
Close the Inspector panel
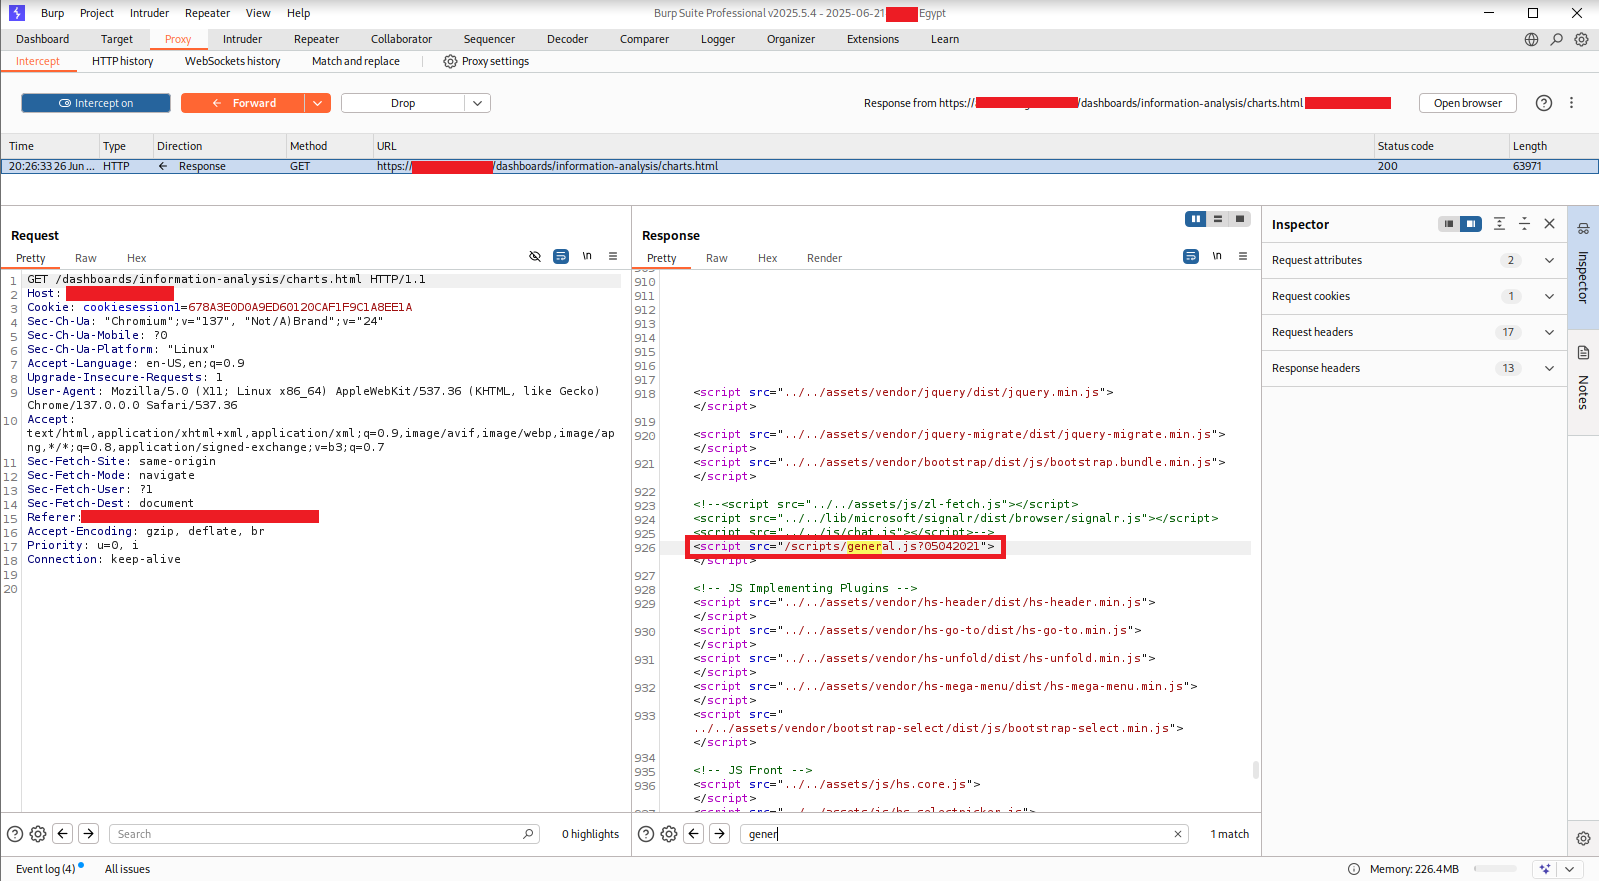click(1549, 224)
